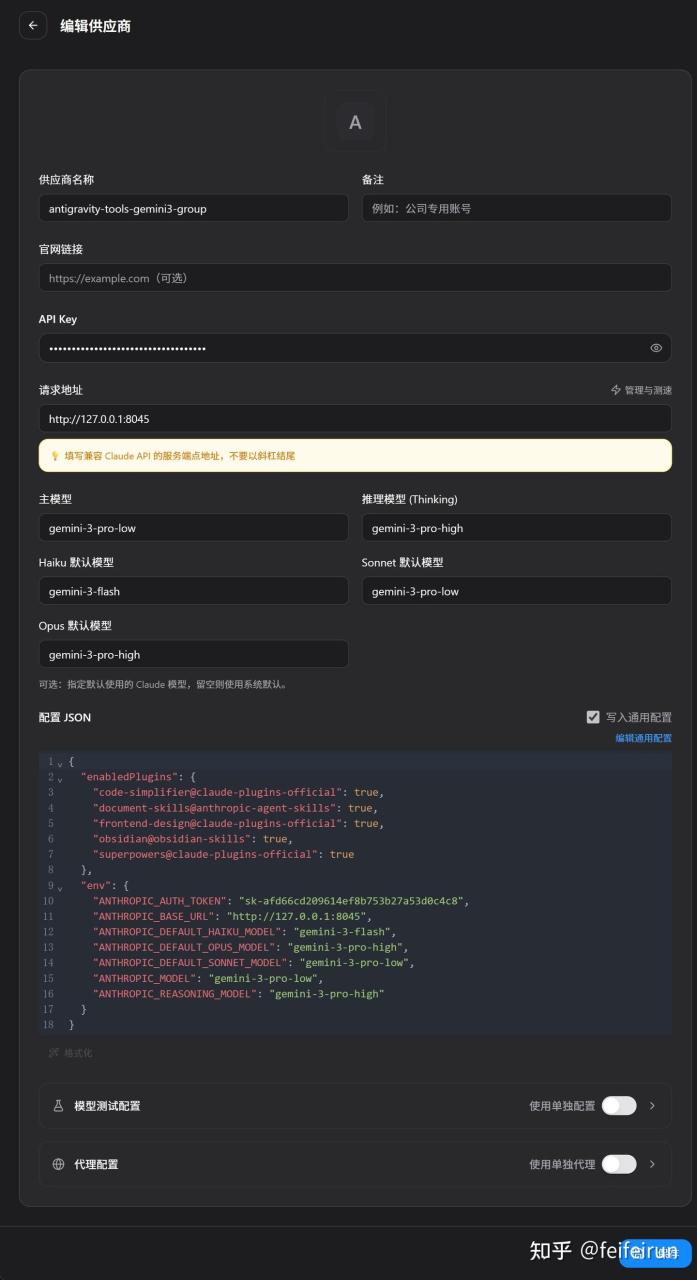Open the 编辑通用配置 link
Image resolution: width=697 pixels, height=1280 pixels.
(643, 738)
